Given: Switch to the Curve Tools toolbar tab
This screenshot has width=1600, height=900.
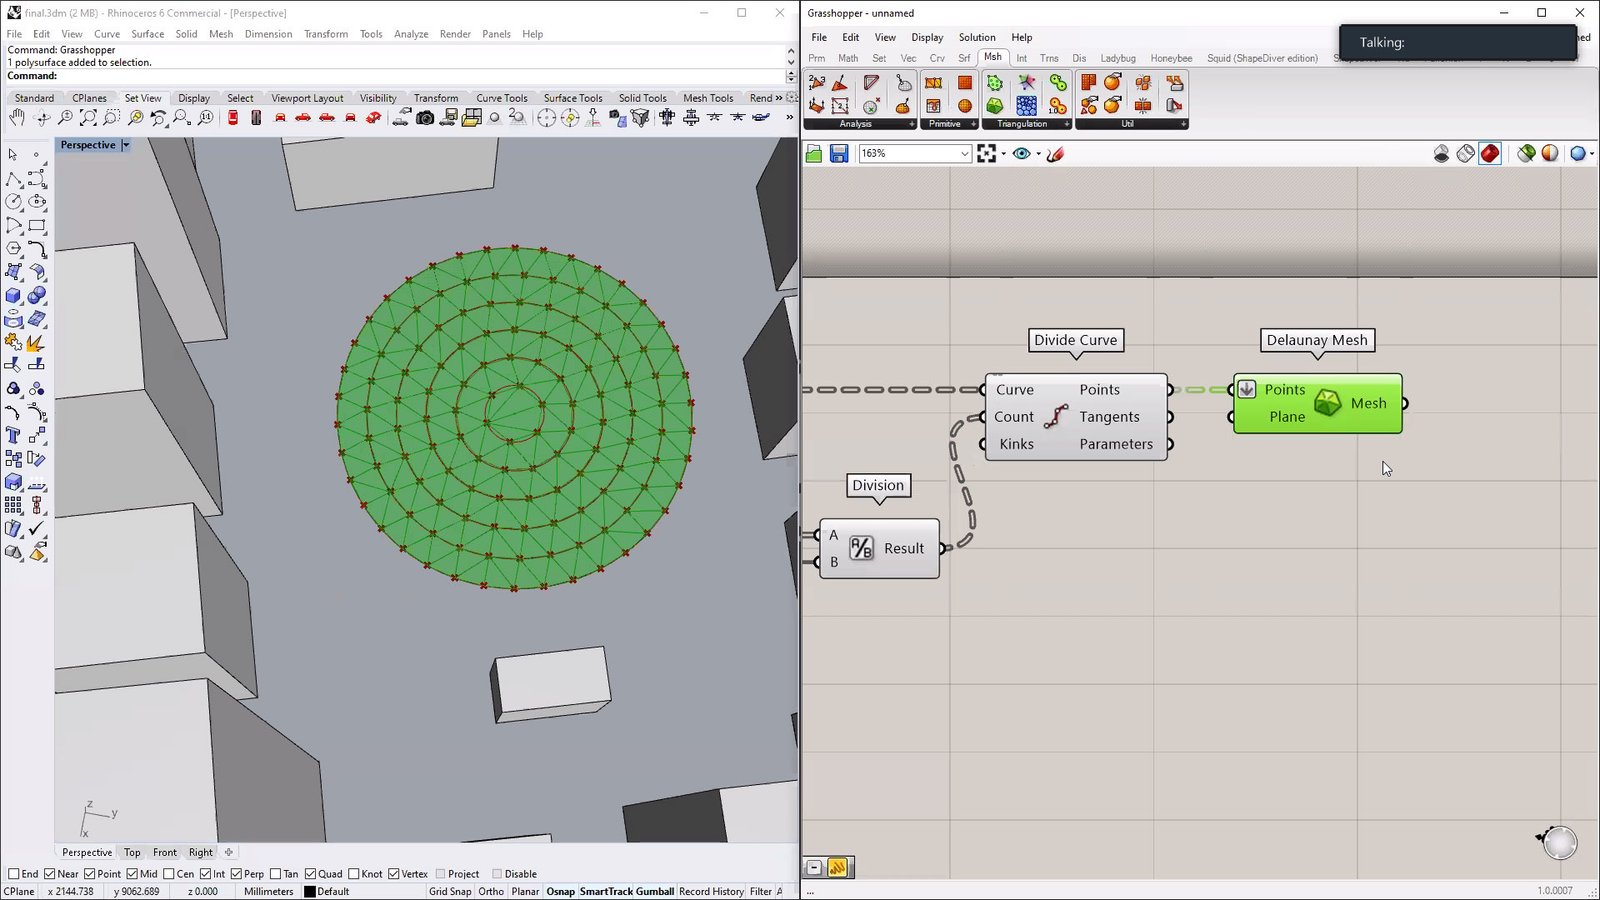Looking at the screenshot, I should 501,98.
